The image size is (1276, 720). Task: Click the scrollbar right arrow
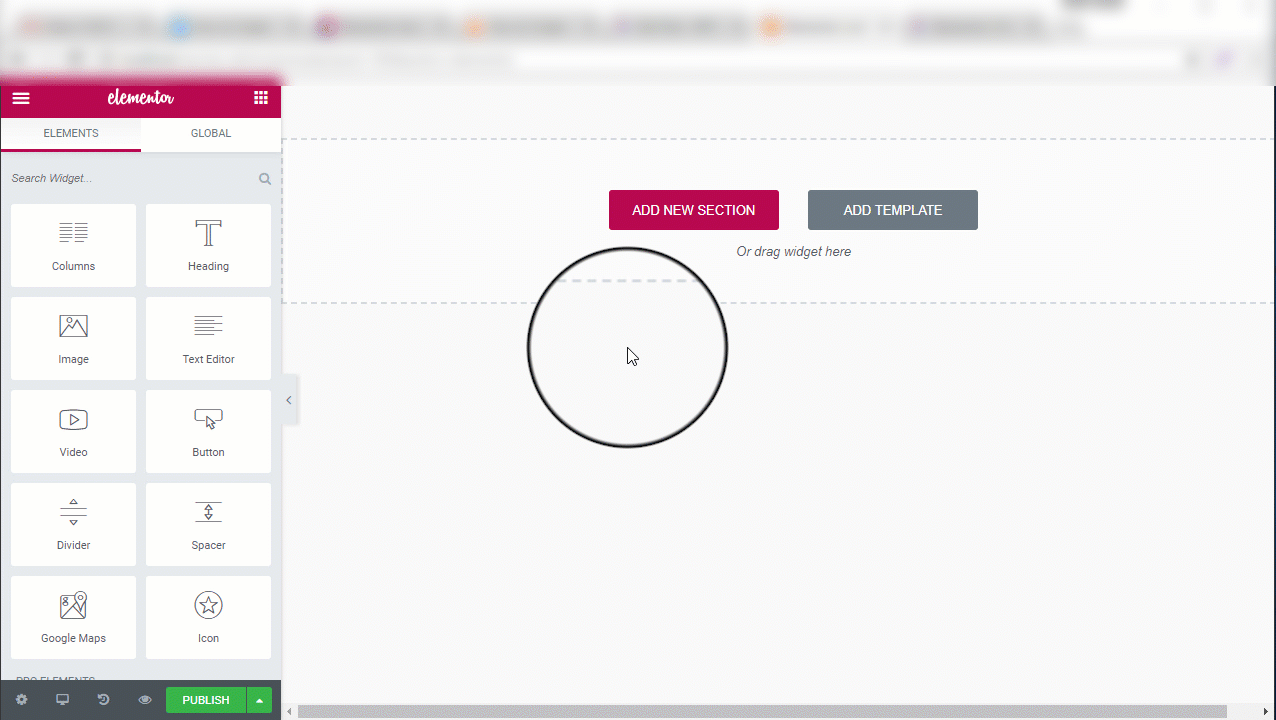click(1266, 711)
